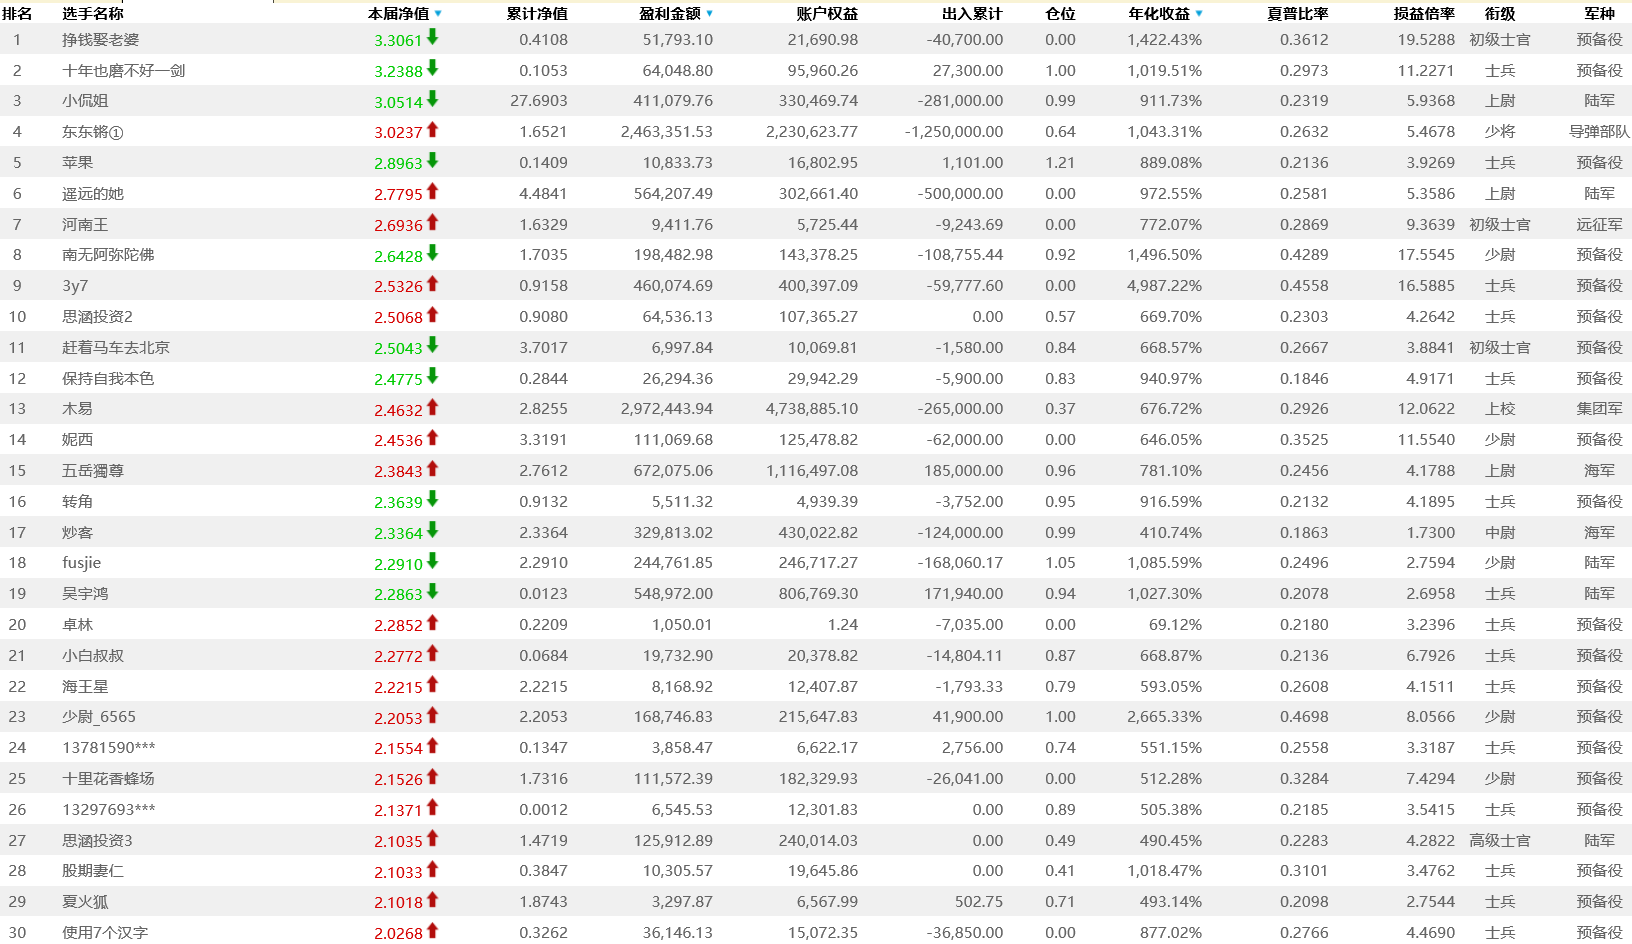Click red up arrow for 妮西

[433, 438]
